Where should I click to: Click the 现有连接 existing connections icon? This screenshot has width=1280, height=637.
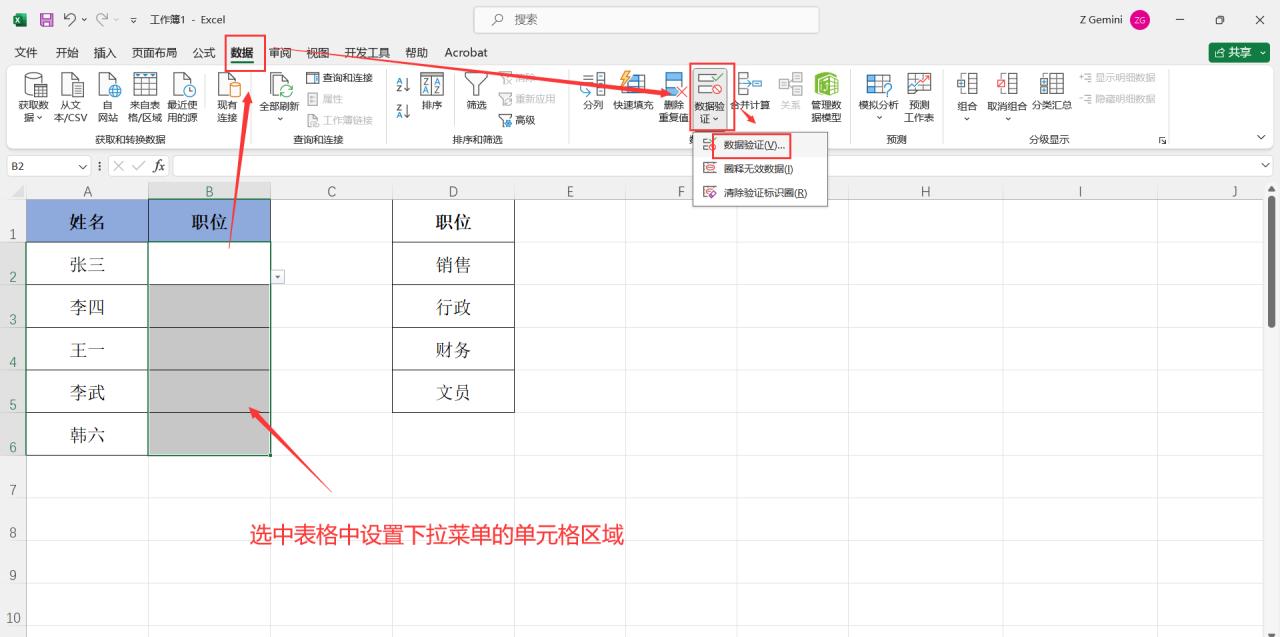click(x=227, y=98)
